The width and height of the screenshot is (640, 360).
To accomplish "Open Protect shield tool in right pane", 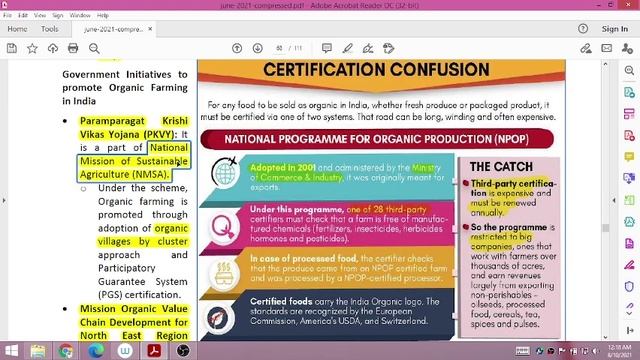I will pyautogui.click(x=629, y=287).
